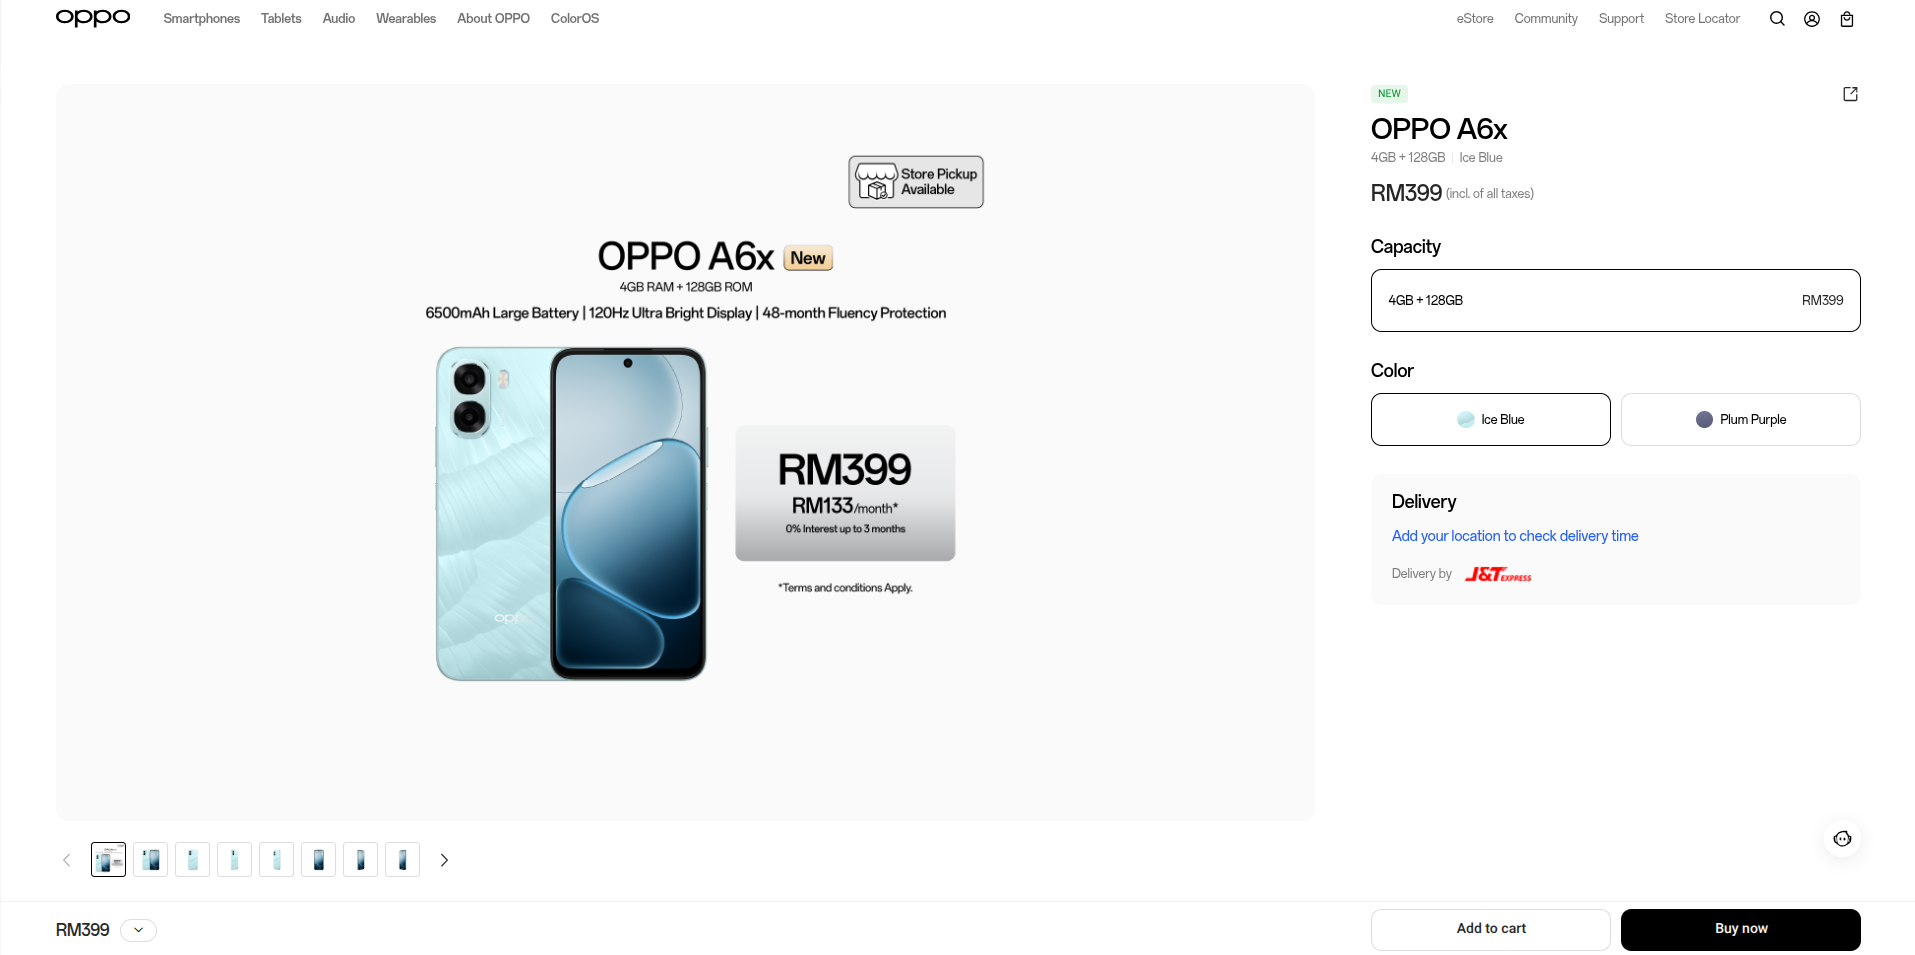Add your location to check delivery time
The height and width of the screenshot is (955, 1915).
pos(1514,536)
